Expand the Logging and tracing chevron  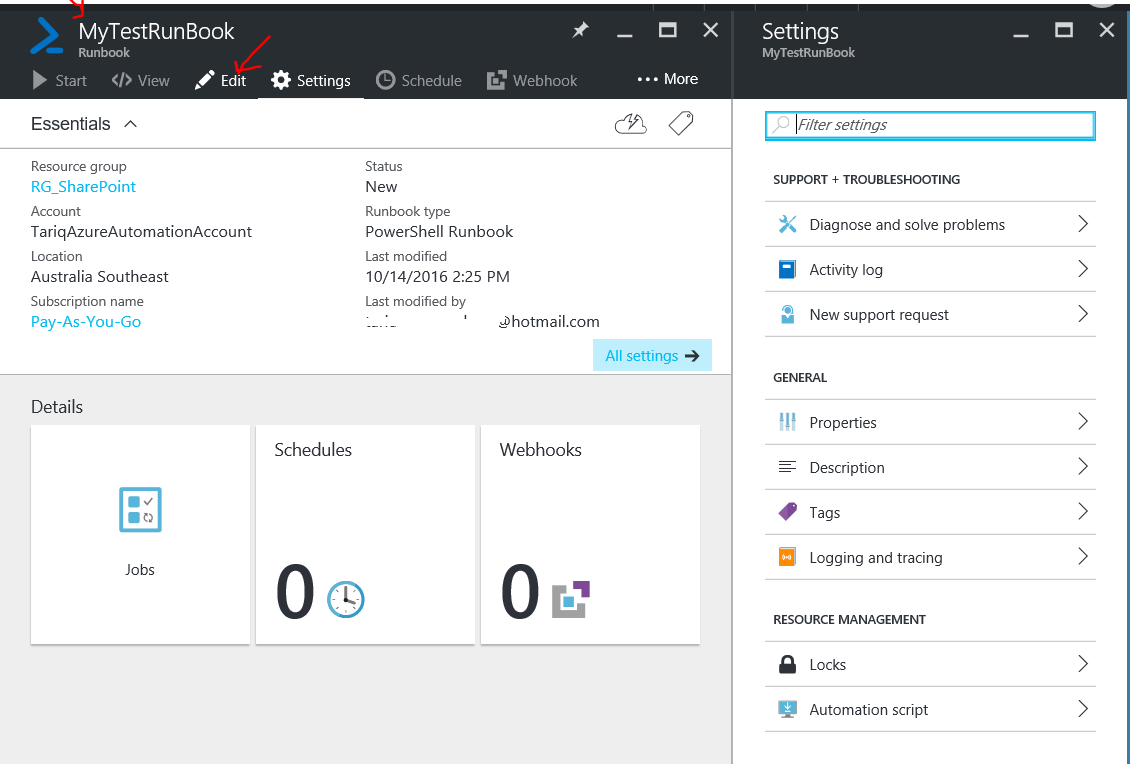(x=1083, y=557)
